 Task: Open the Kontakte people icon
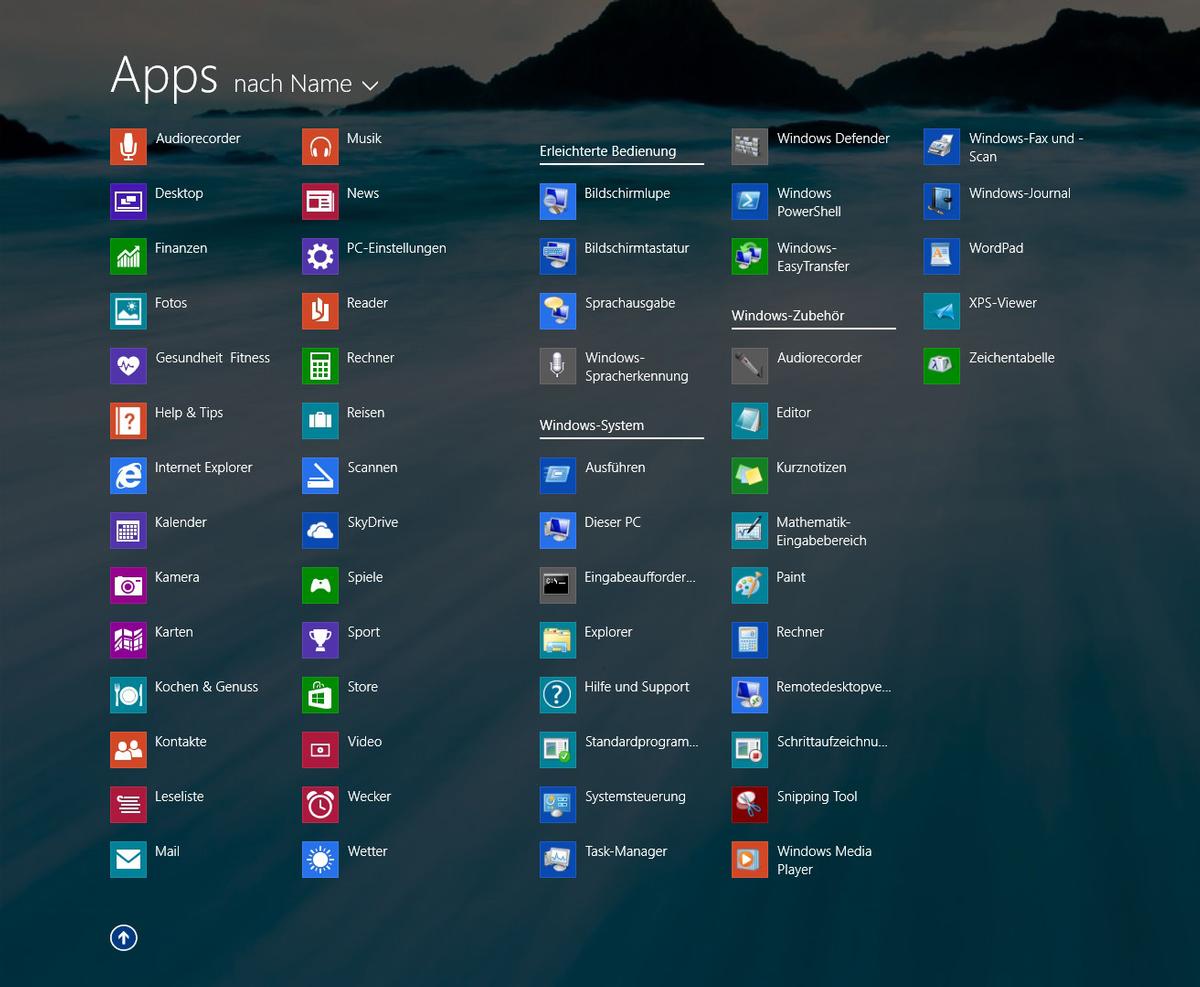click(x=128, y=752)
